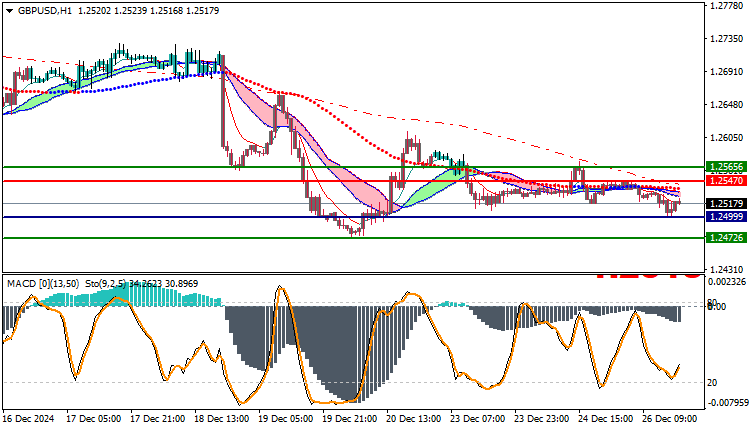Click the 1.26050 price scale value
Screen dimensions: 750x430
727,138
